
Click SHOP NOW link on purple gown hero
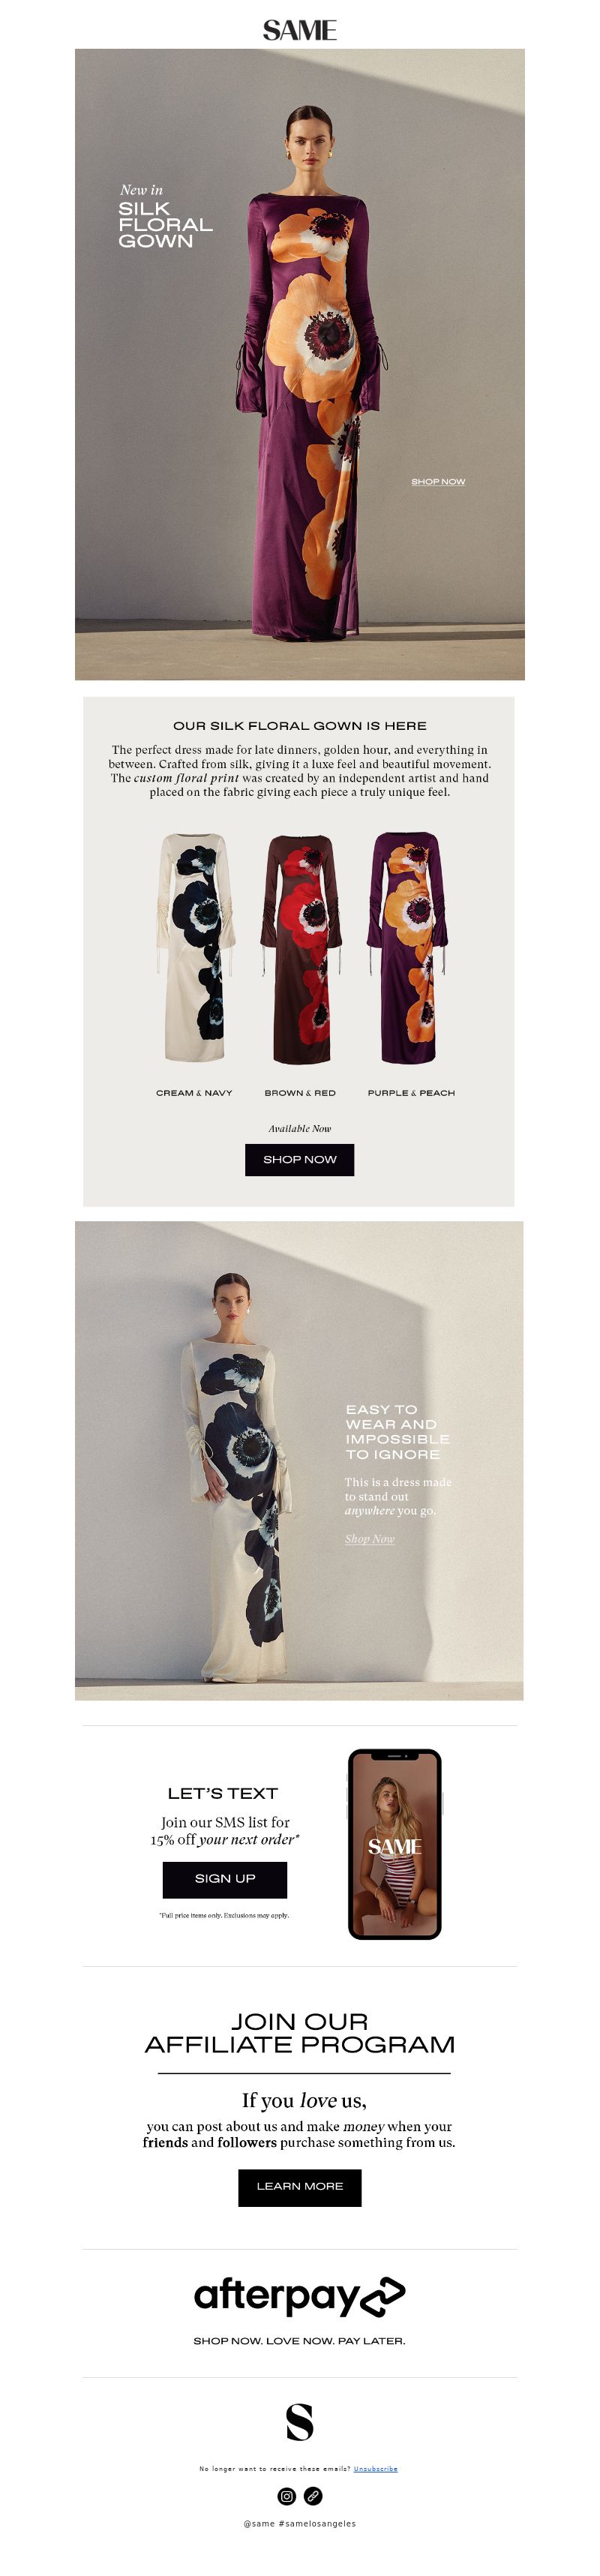[x=438, y=482]
